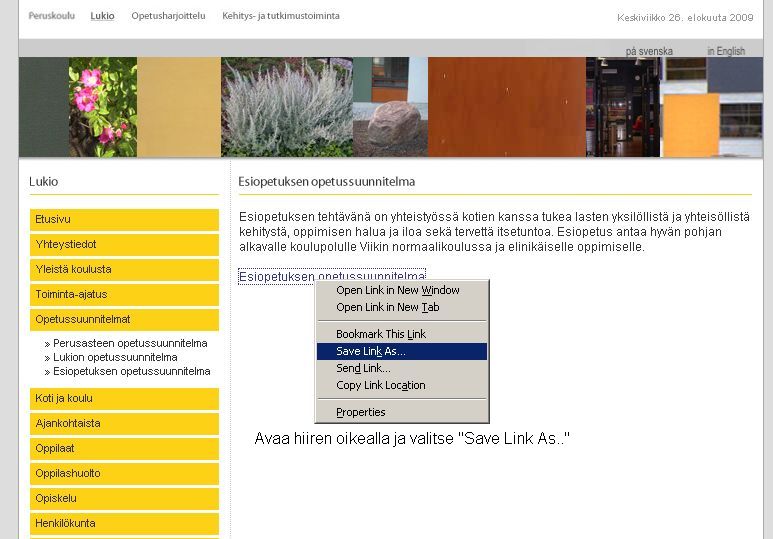
Task: Open Oppilashuolto sidebar item
Action: coord(124,473)
